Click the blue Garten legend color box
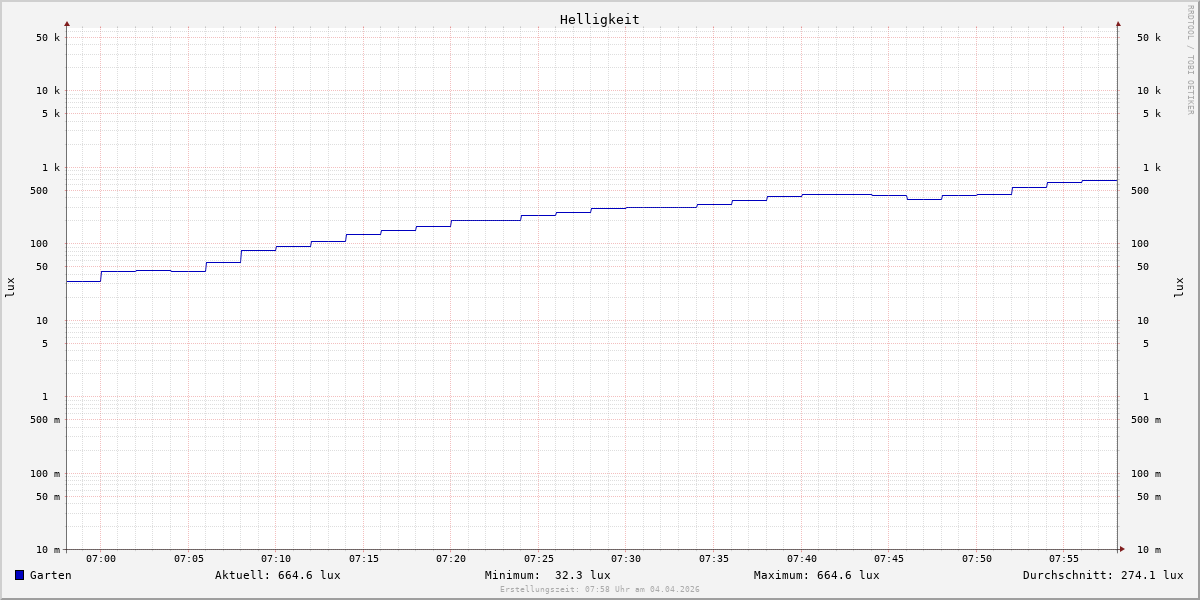The height and width of the screenshot is (600, 1200). 19,575
